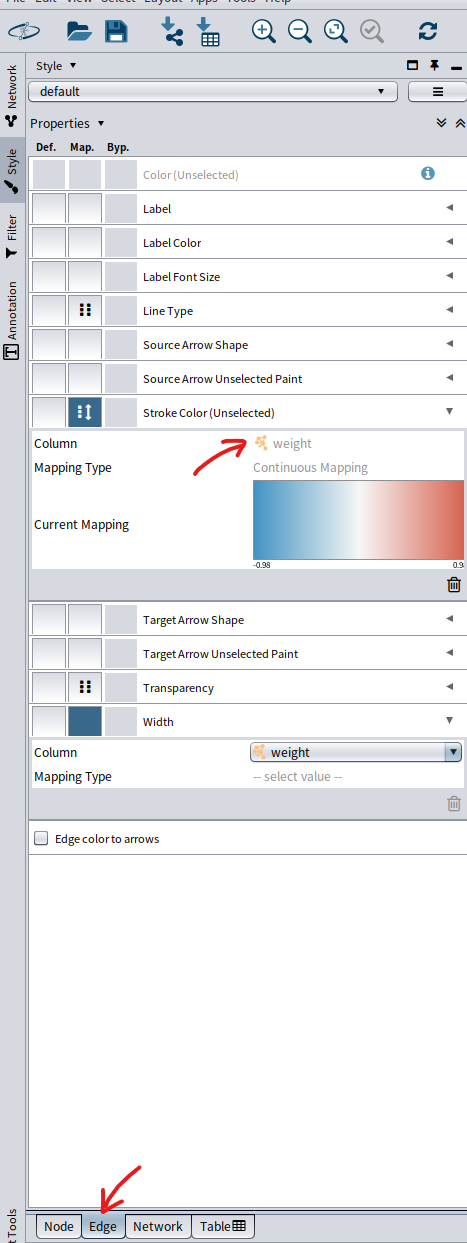Enable Edge color to arrows checkbox

(41, 839)
